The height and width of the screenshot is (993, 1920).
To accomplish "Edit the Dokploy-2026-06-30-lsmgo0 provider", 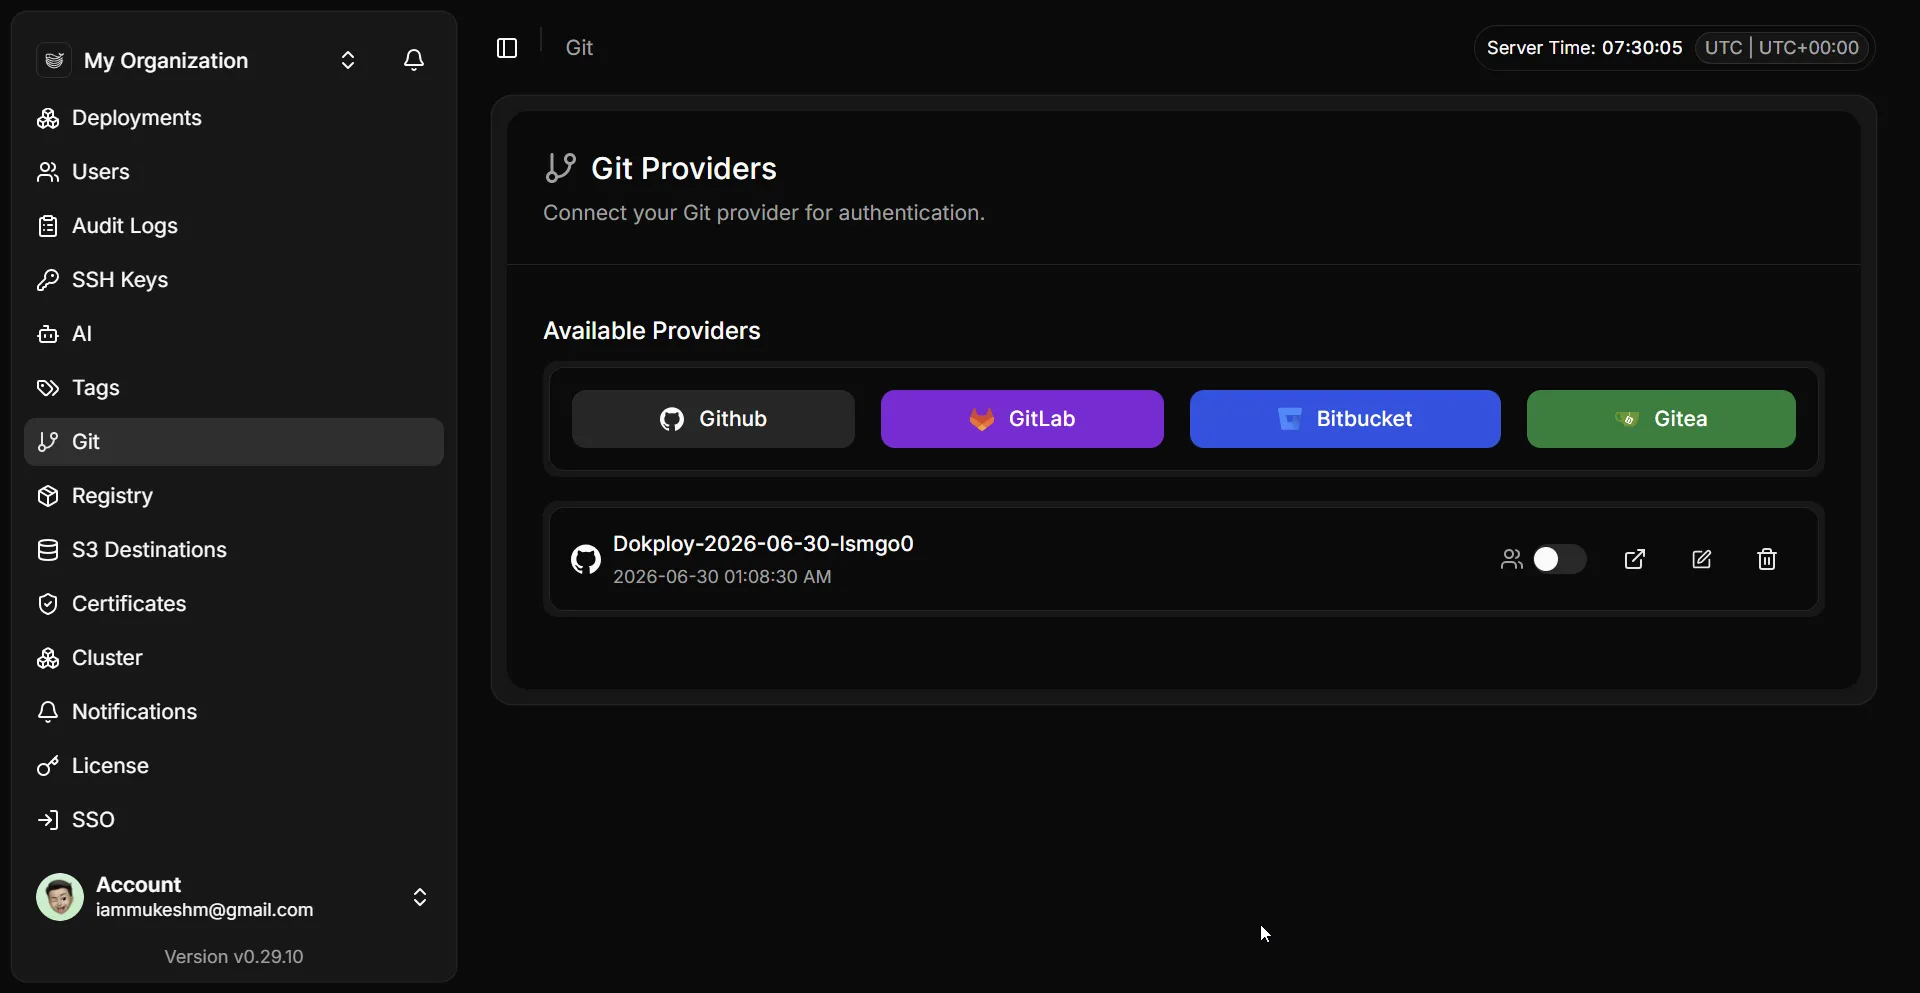I will pyautogui.click(x=1702, y=559).
